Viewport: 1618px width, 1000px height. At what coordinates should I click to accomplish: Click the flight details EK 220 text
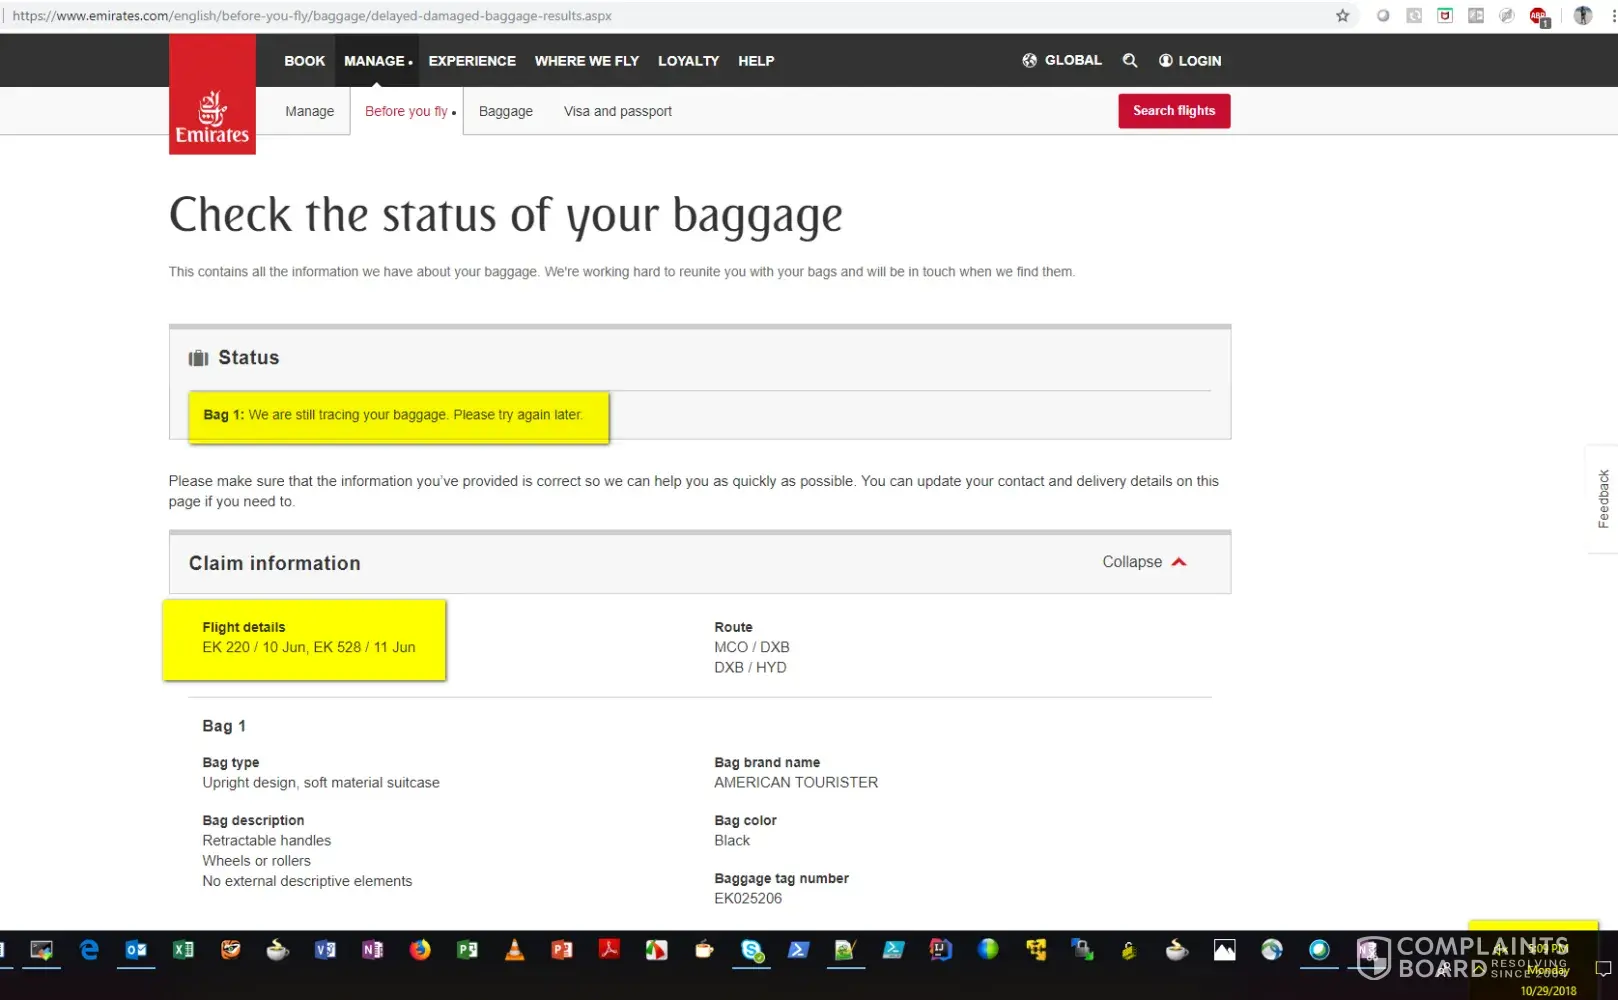309,647
